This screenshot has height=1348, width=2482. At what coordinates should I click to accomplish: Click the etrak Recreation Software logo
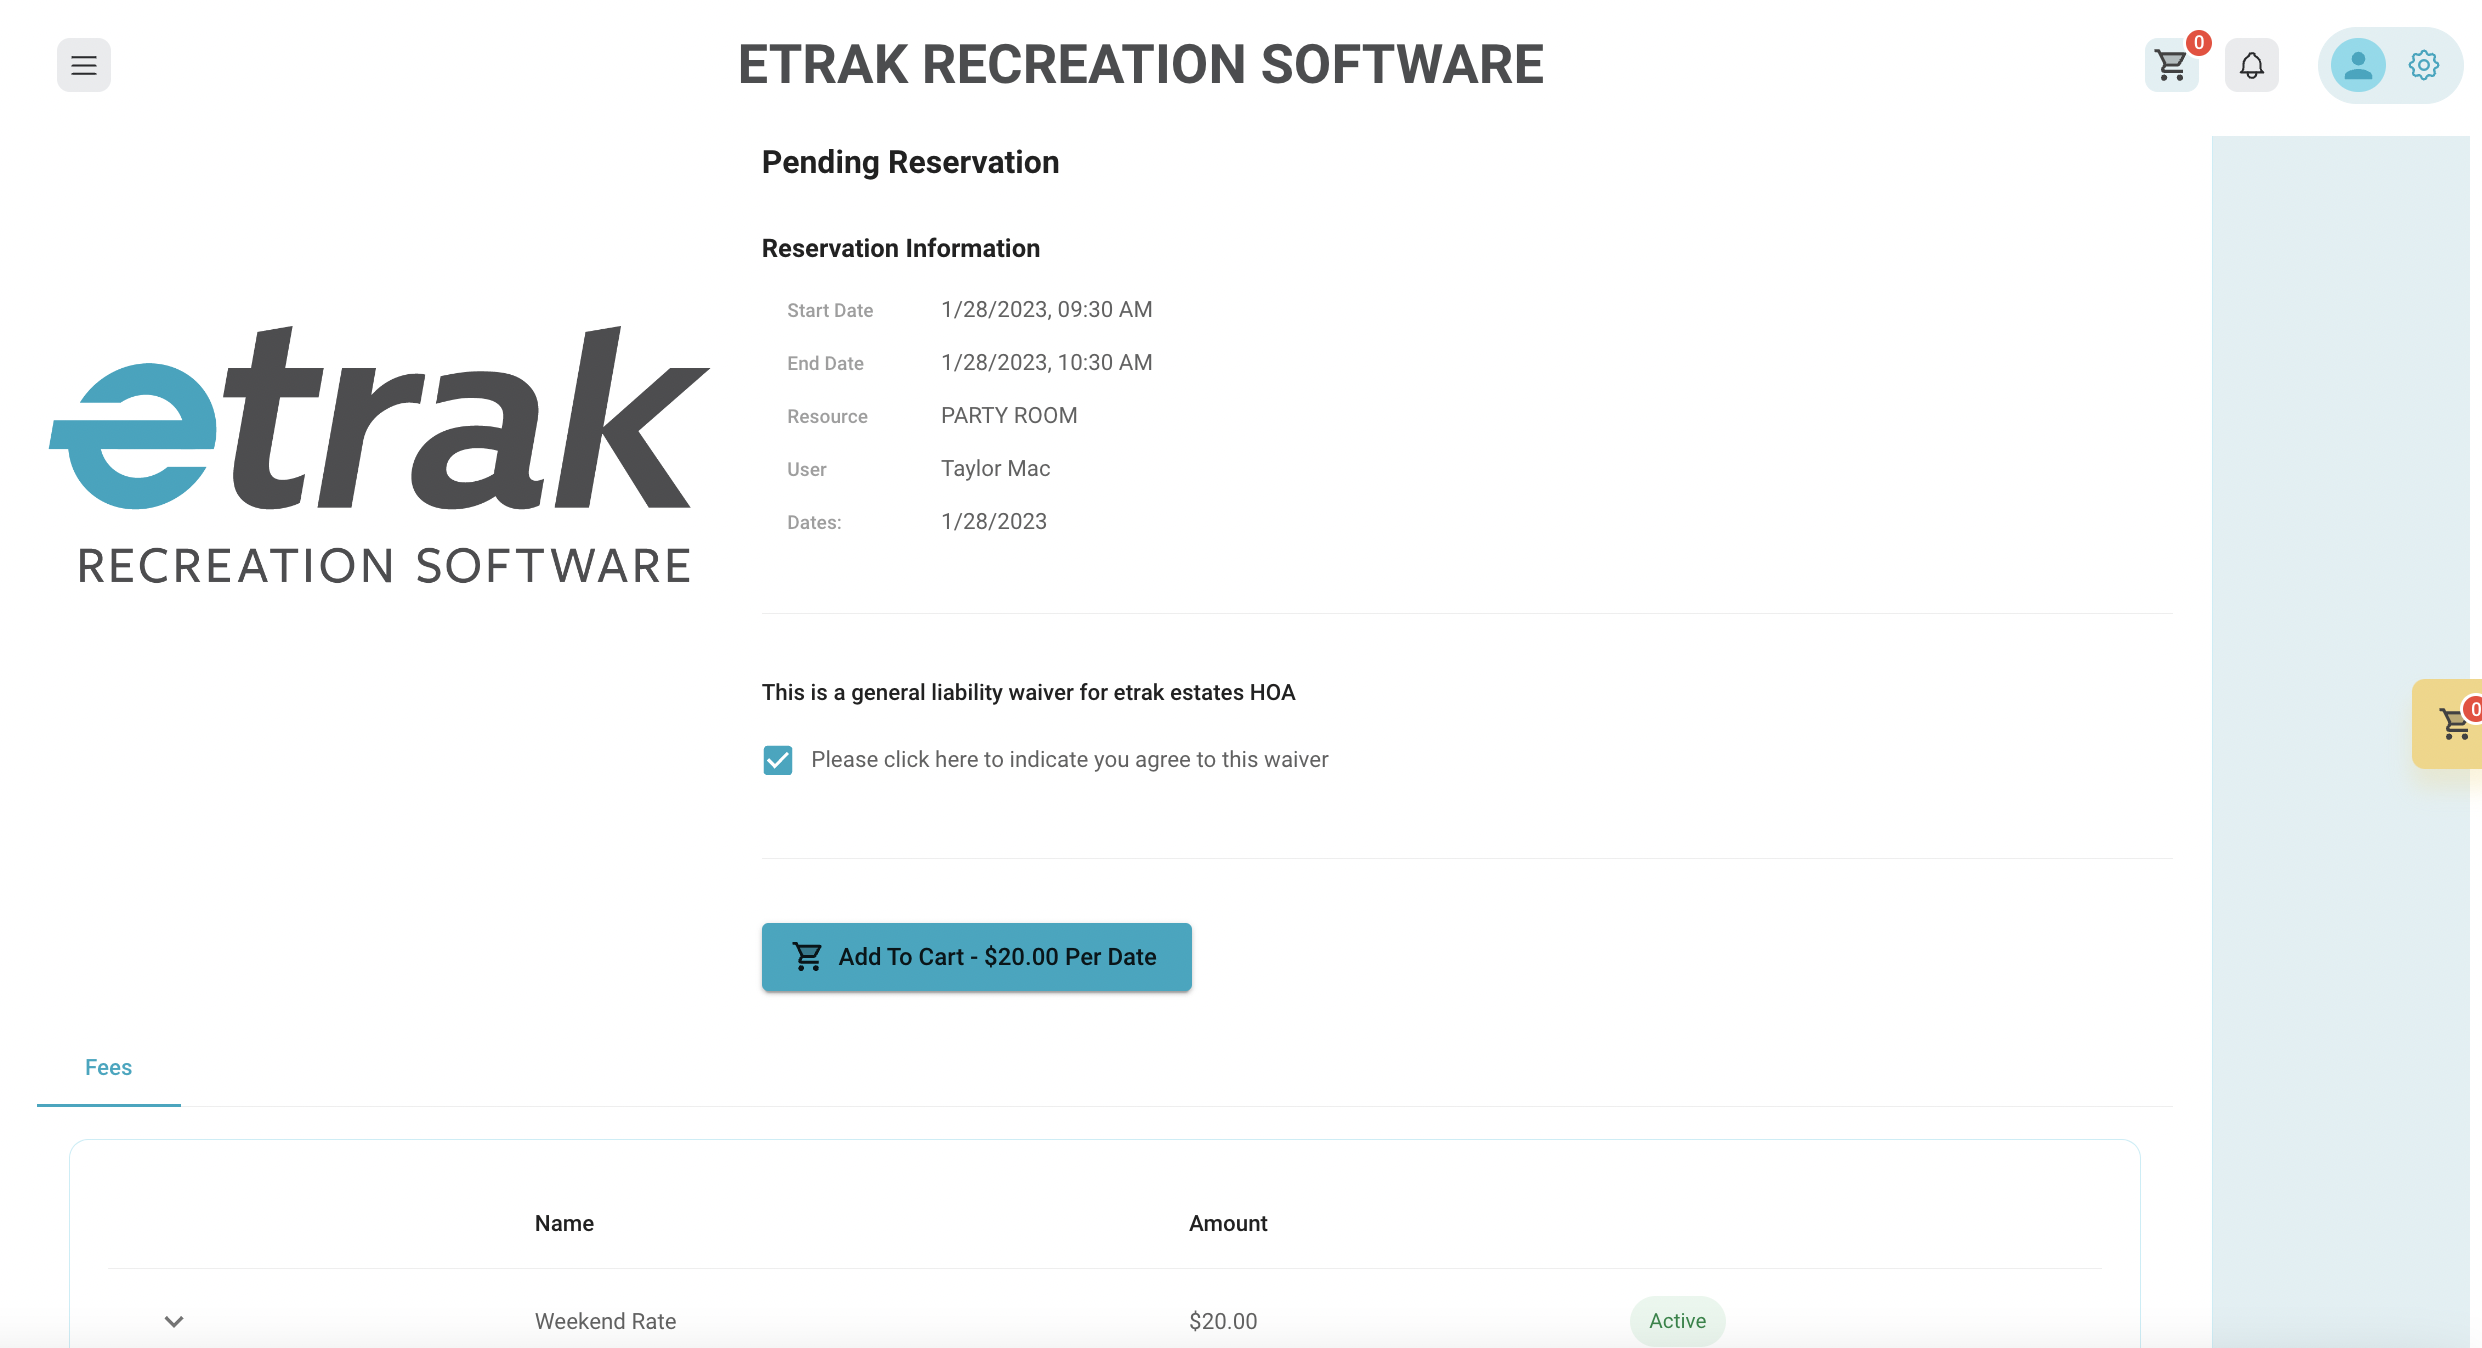380,455
